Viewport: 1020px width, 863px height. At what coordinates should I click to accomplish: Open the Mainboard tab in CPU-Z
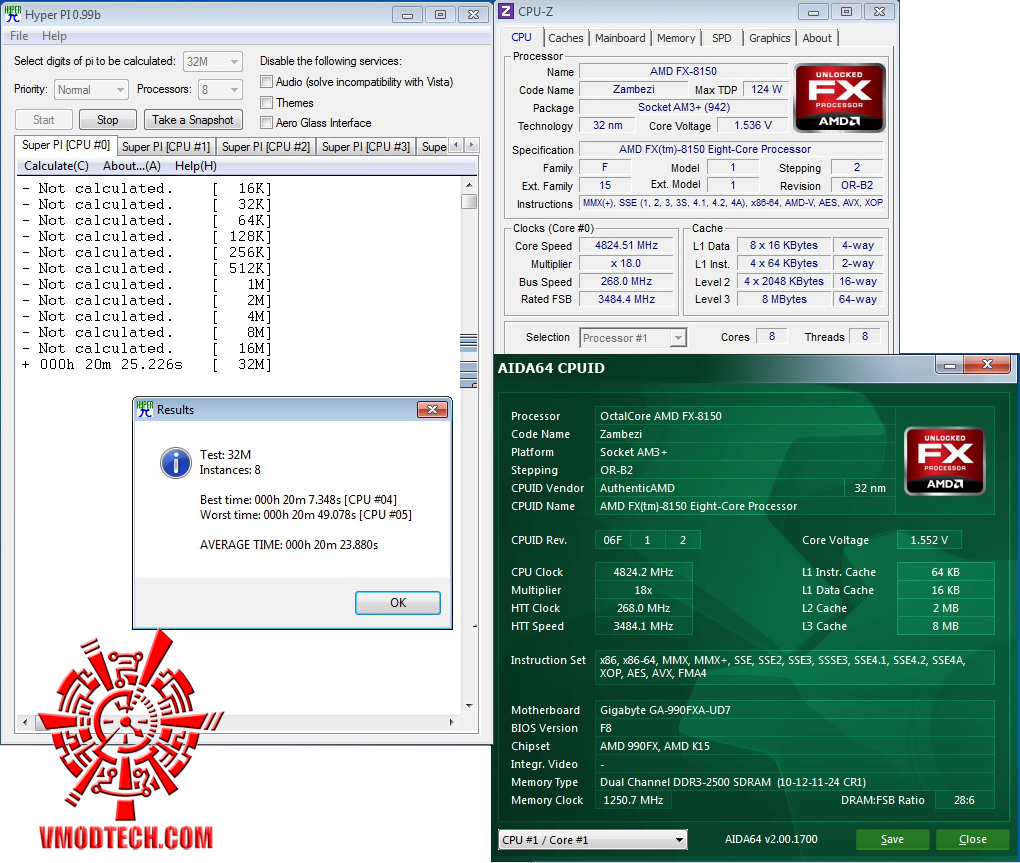(x=620, y=38)
